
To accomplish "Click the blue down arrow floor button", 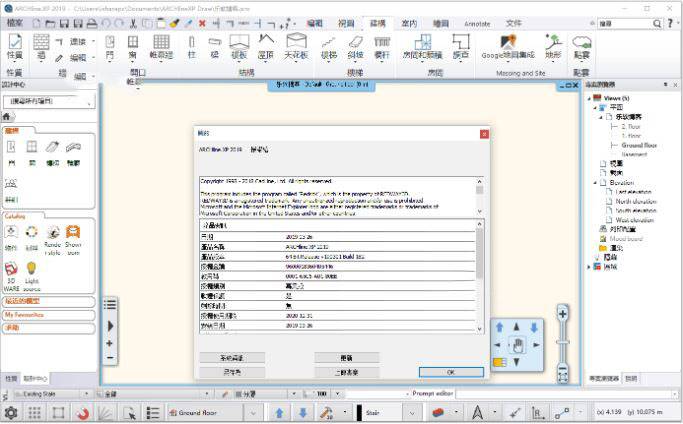I will click(x=303, y=412).
